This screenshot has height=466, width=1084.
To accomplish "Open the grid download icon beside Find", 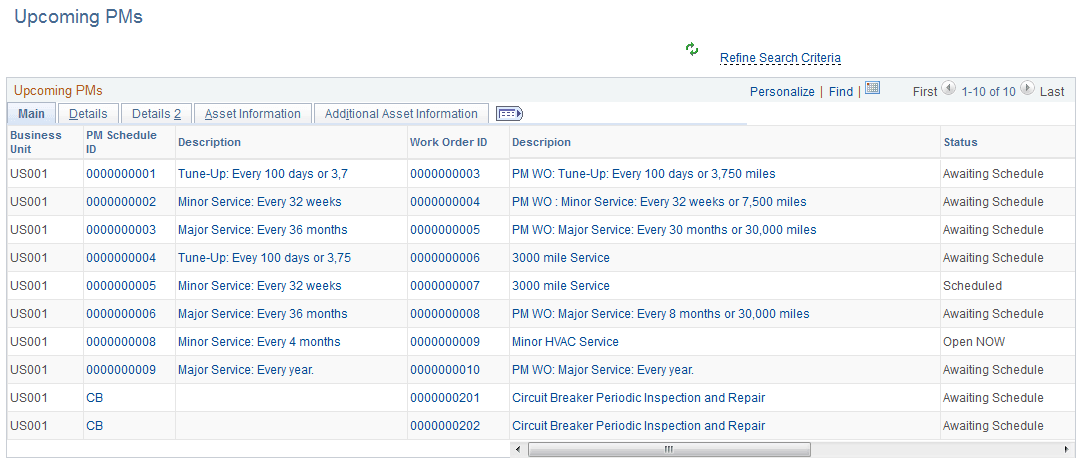I will [x=872, y=88].
